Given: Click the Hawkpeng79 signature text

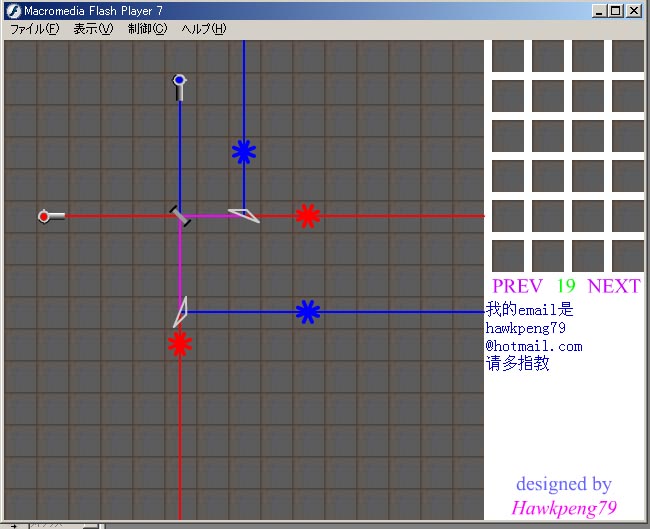Looking at the screenshot, I should point(564,508).
